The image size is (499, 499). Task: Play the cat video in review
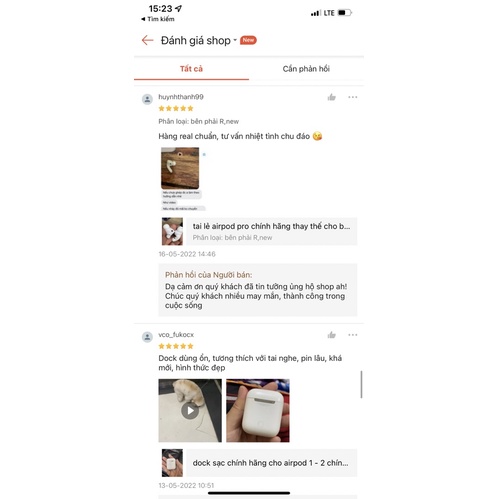(x=190, y=410)
